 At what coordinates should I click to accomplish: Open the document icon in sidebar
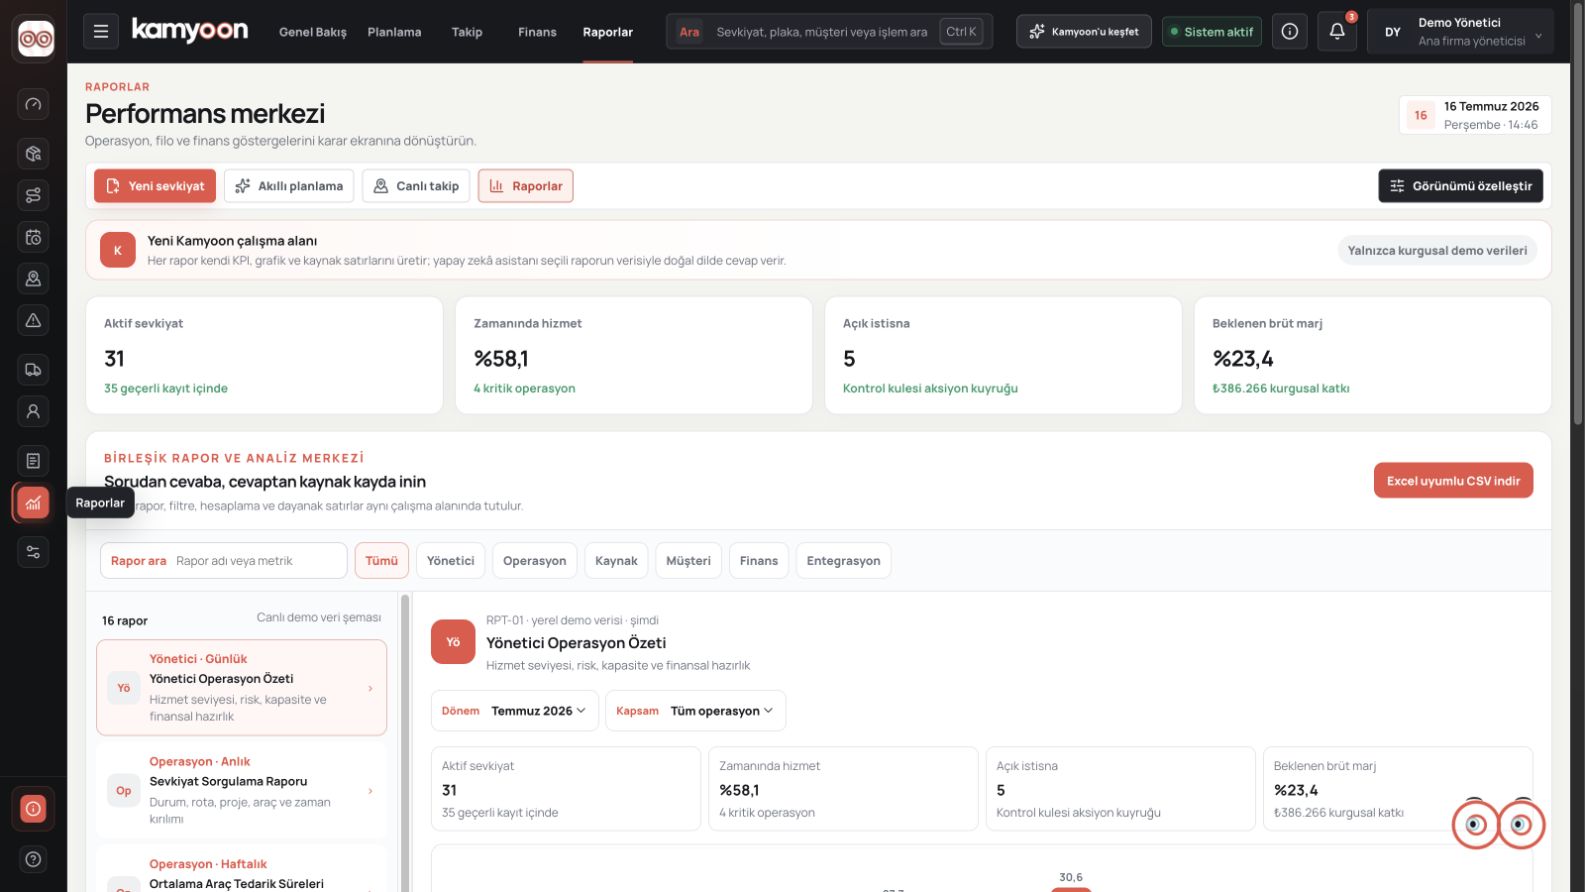pyautogui.click(x=33, y=461)
